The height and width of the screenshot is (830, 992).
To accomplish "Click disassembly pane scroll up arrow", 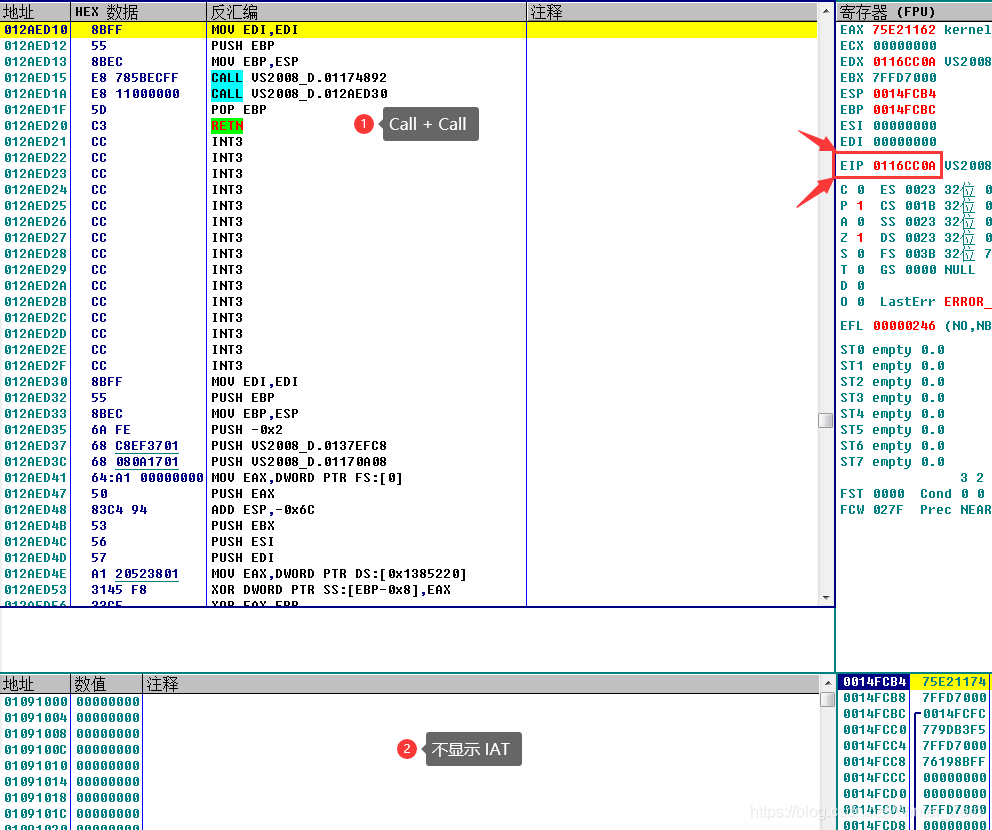I will click(x=826, y=11).
